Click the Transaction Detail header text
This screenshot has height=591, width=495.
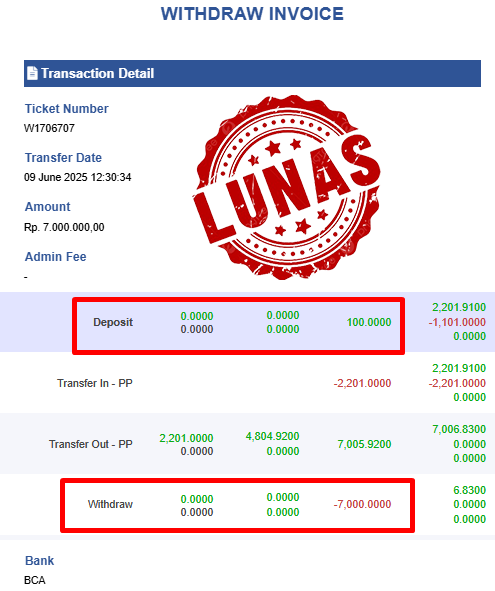(98, 73)
